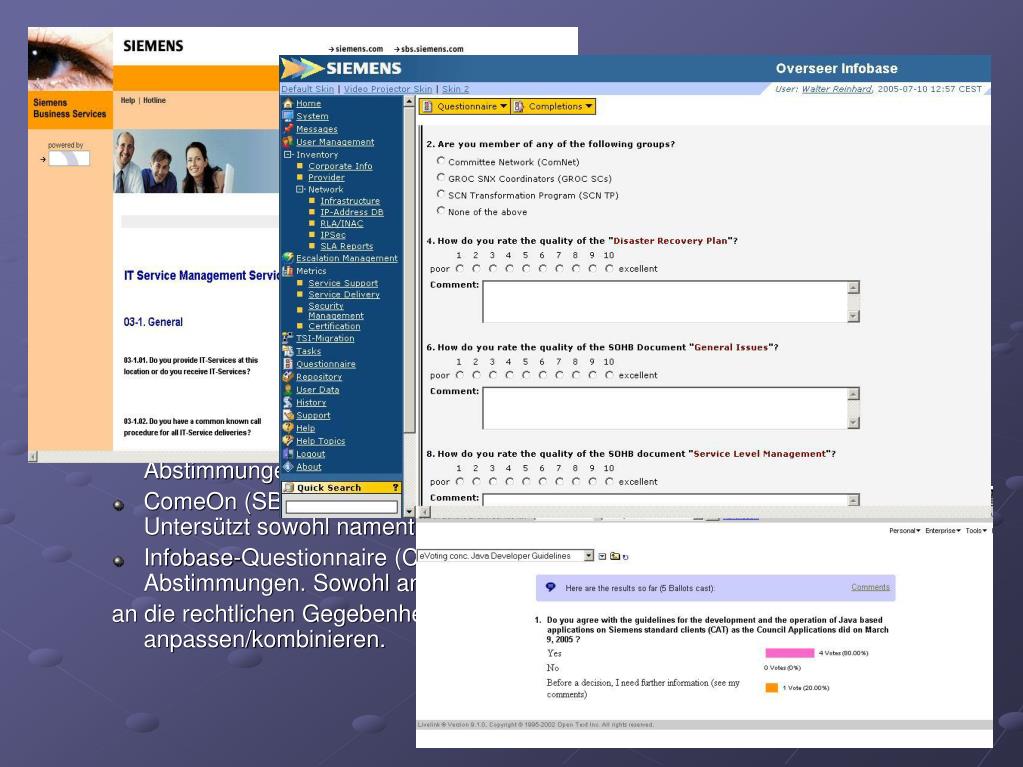Click the pink Yes votes bar
Screen dimensions: 1023x767
[789, 653]
